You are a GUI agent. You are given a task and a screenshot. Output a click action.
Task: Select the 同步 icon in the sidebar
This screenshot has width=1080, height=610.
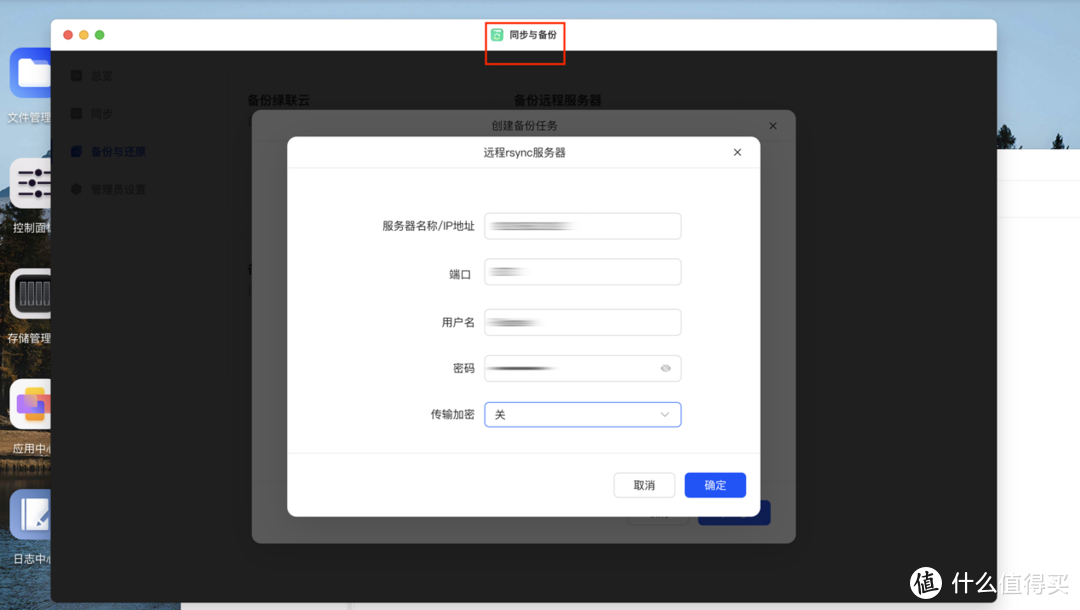click(78, 113)
